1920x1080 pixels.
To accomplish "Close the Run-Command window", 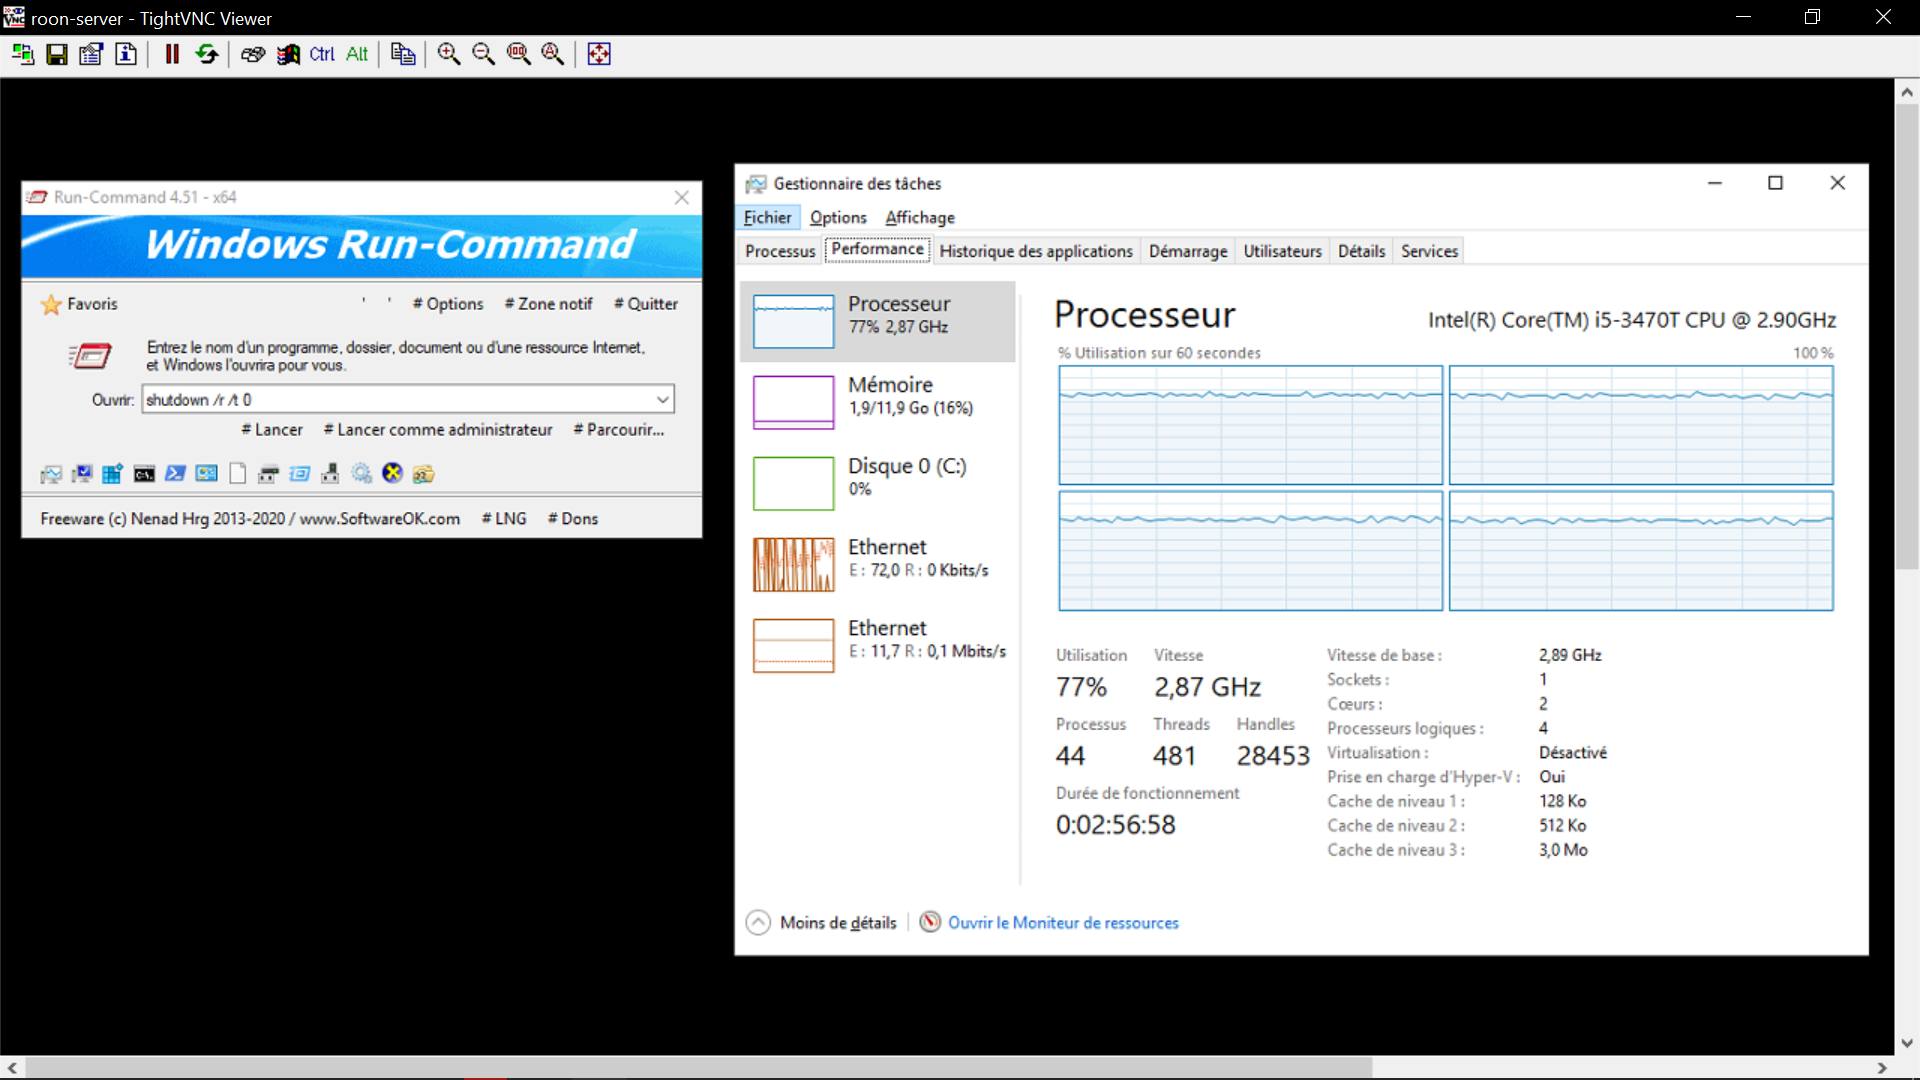I will point(682,197).
